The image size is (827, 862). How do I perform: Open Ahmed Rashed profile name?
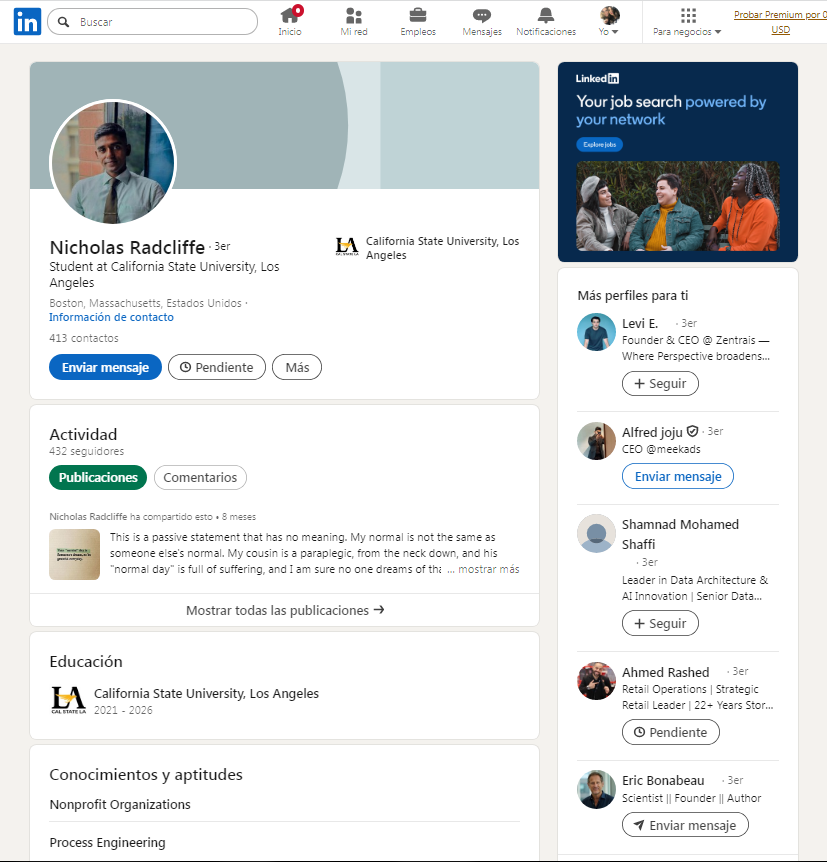point(665,672)
